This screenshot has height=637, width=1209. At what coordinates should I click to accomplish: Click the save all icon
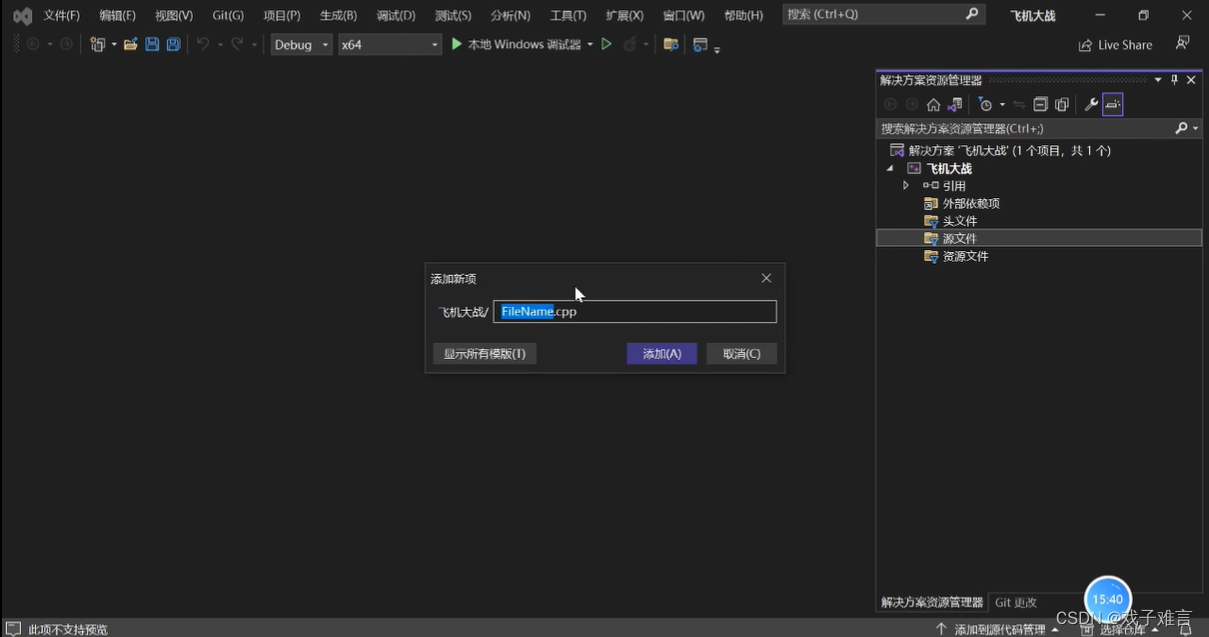tap(173, 45)
